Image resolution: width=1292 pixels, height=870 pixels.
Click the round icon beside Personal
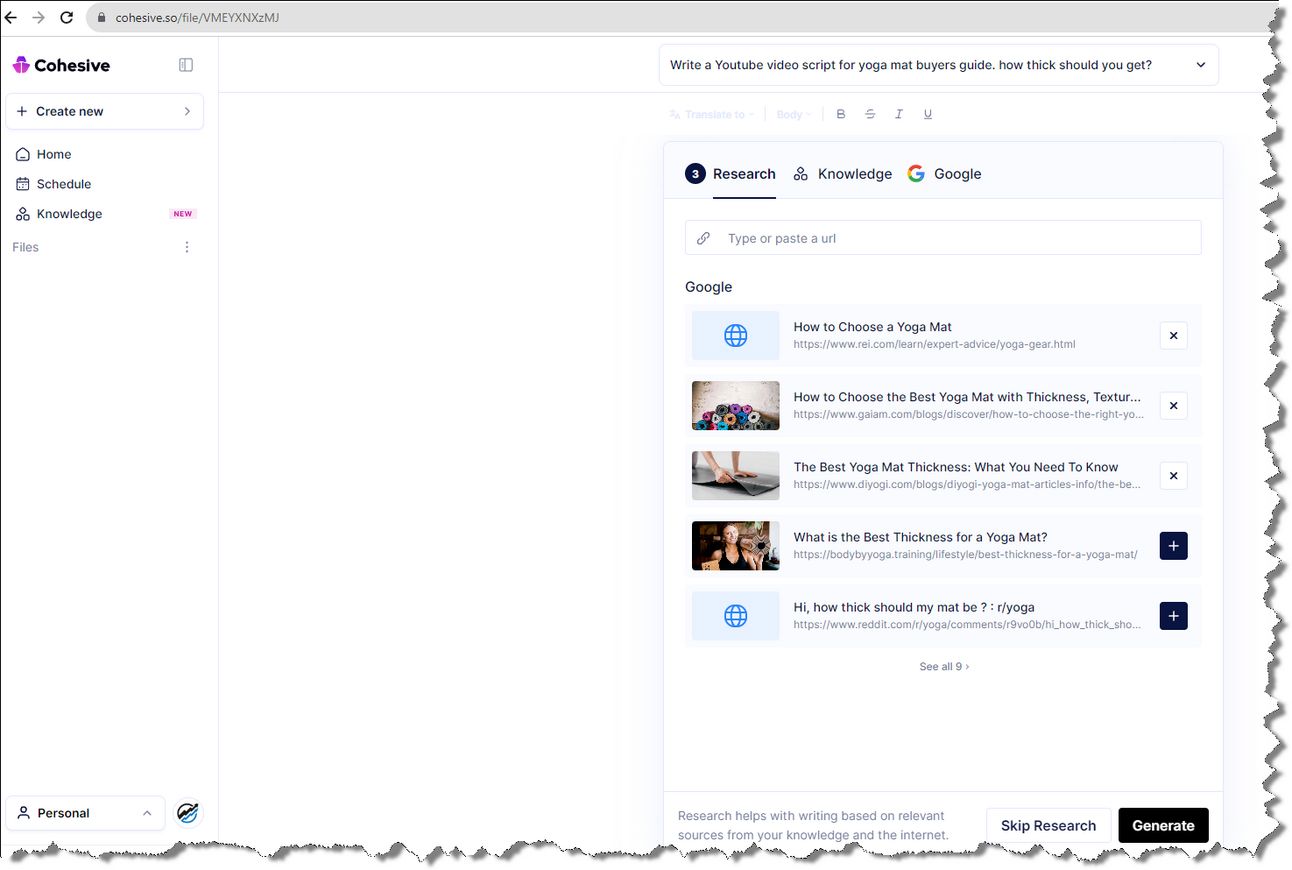(187, 813)
